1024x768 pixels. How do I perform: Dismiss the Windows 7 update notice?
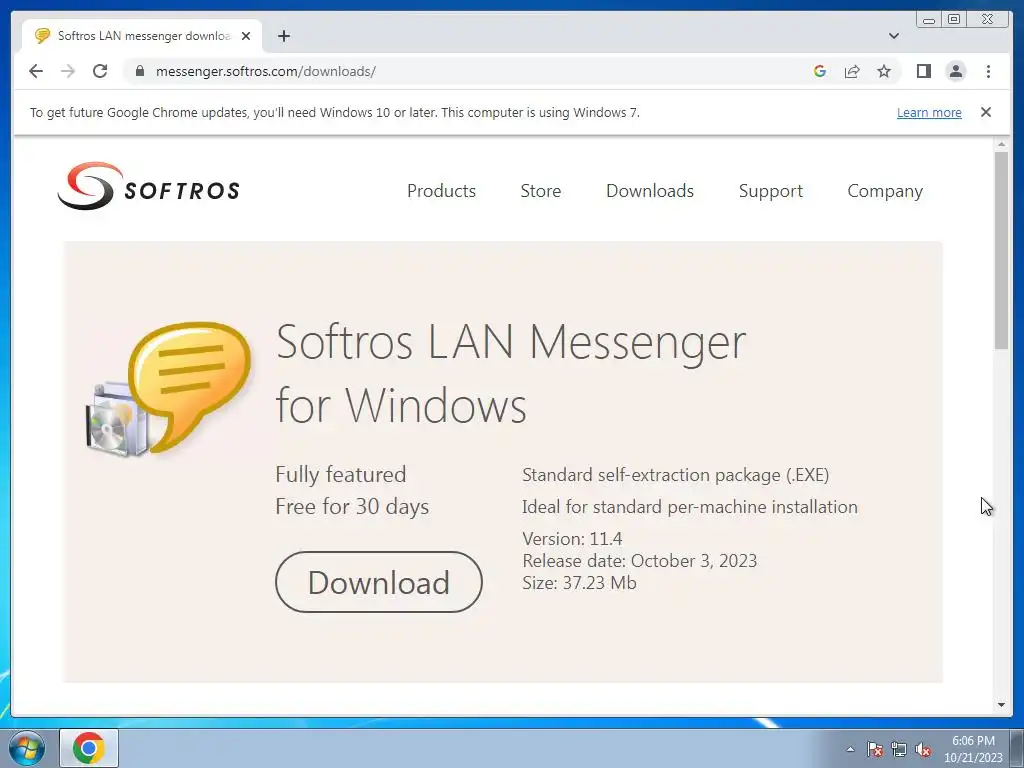click(985, 112)
